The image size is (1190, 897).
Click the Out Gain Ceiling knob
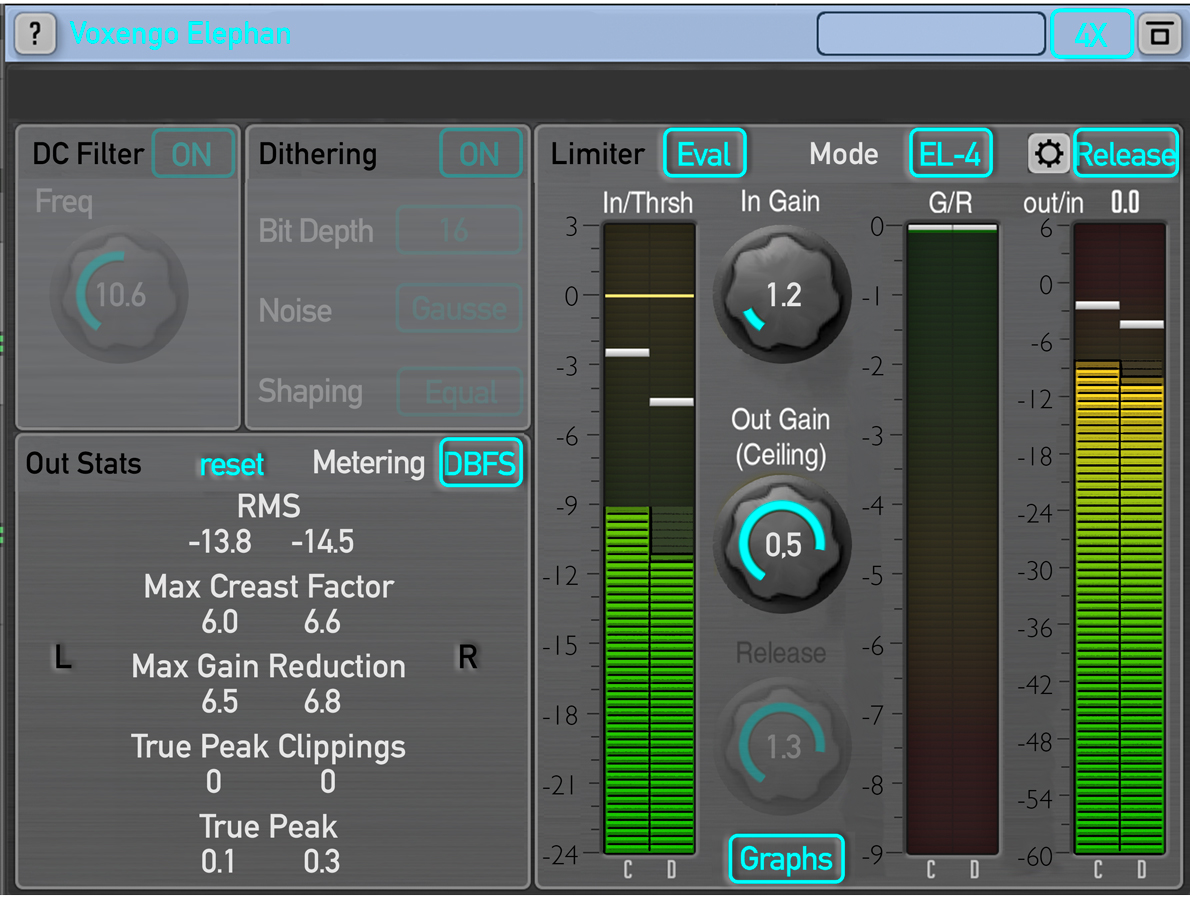pyautogui.click(x=782, y=543)
